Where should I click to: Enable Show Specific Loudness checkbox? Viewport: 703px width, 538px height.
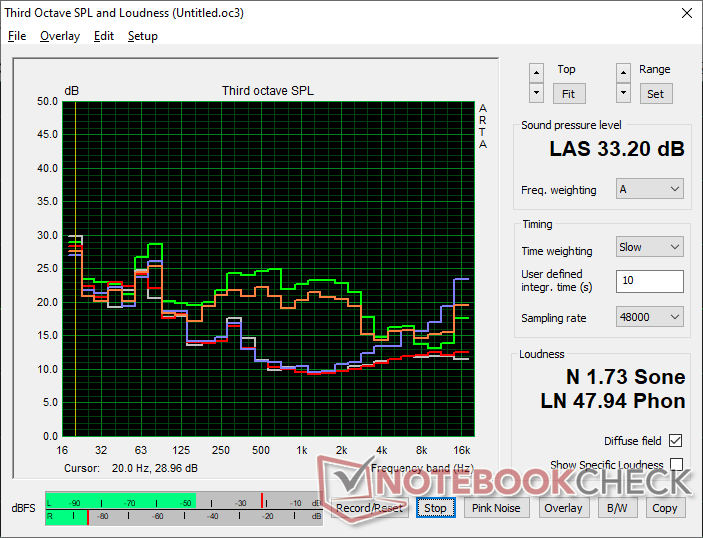676,465
